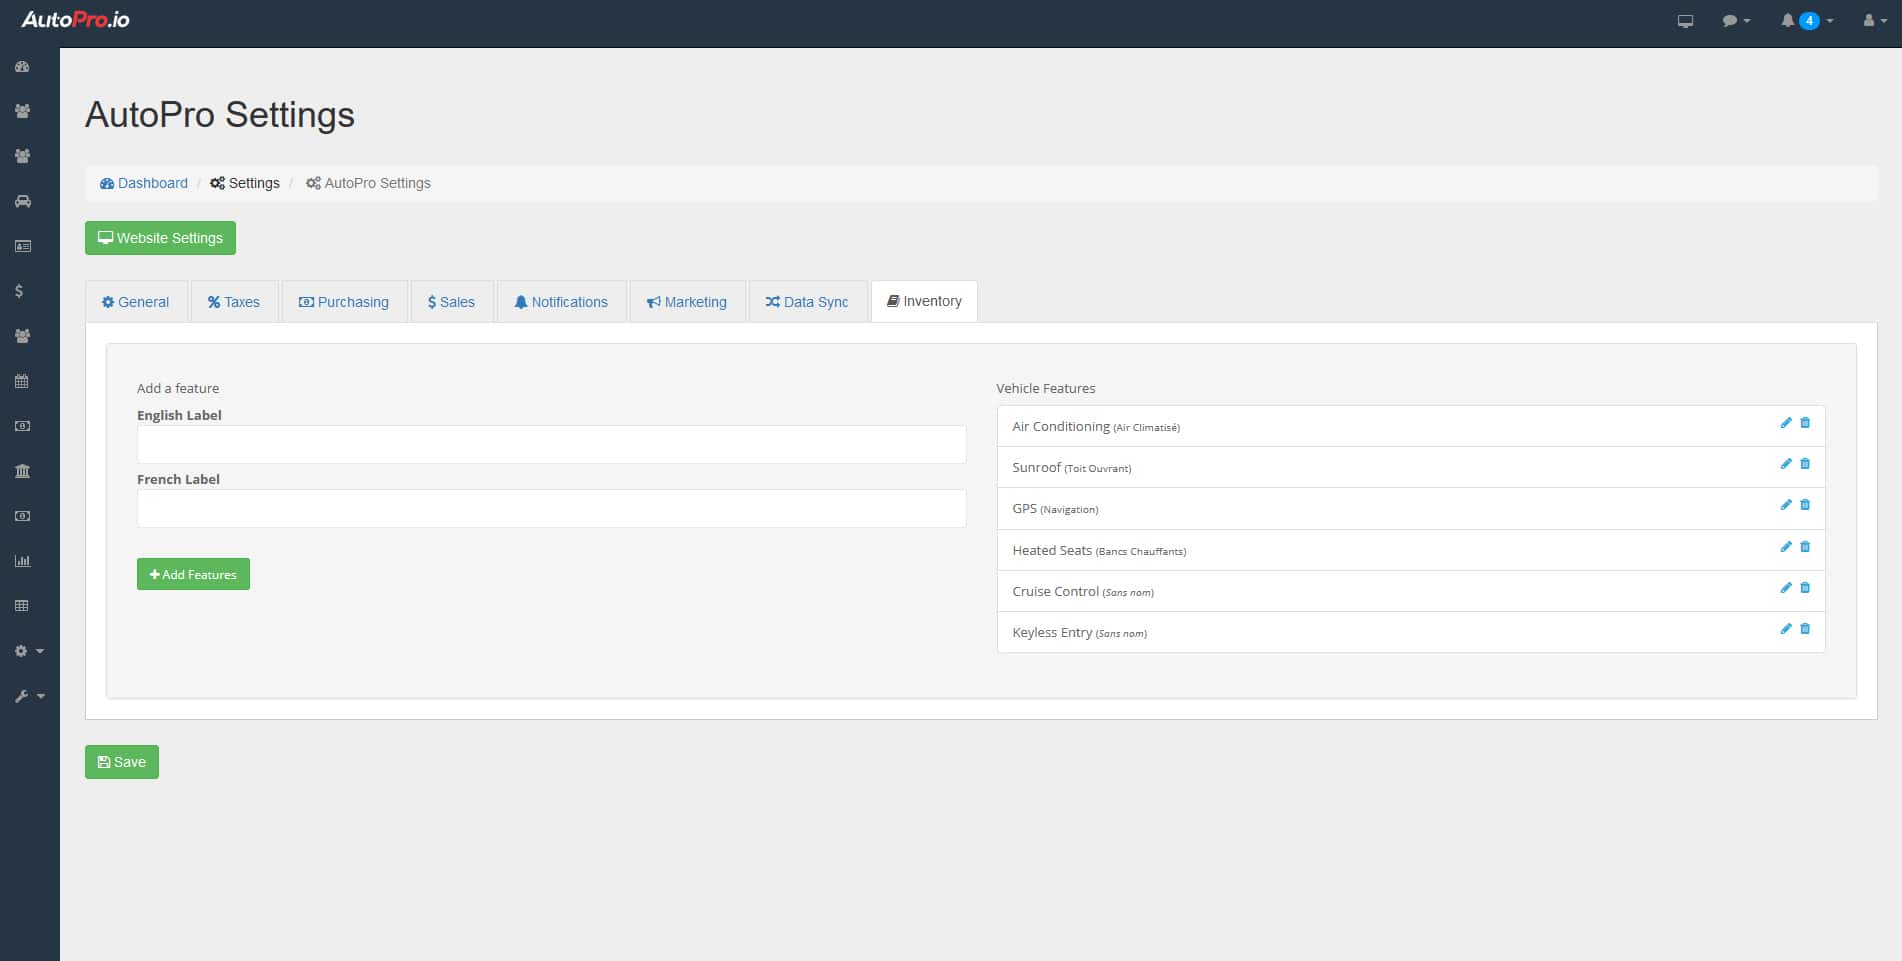Click the Sunroof (Toit Ouvrant) row text

pyautogui.click(x=1071, y=467)
